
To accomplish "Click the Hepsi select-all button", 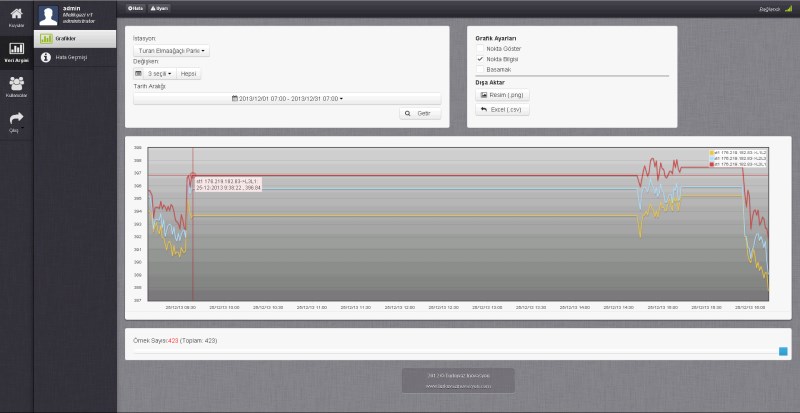I will (x=189, y=74).
